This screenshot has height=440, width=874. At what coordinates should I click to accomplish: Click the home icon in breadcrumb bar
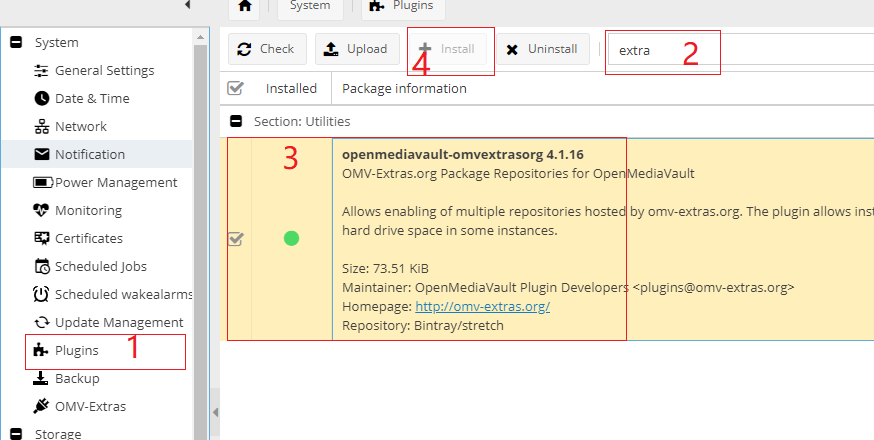(x=245, y=6)
